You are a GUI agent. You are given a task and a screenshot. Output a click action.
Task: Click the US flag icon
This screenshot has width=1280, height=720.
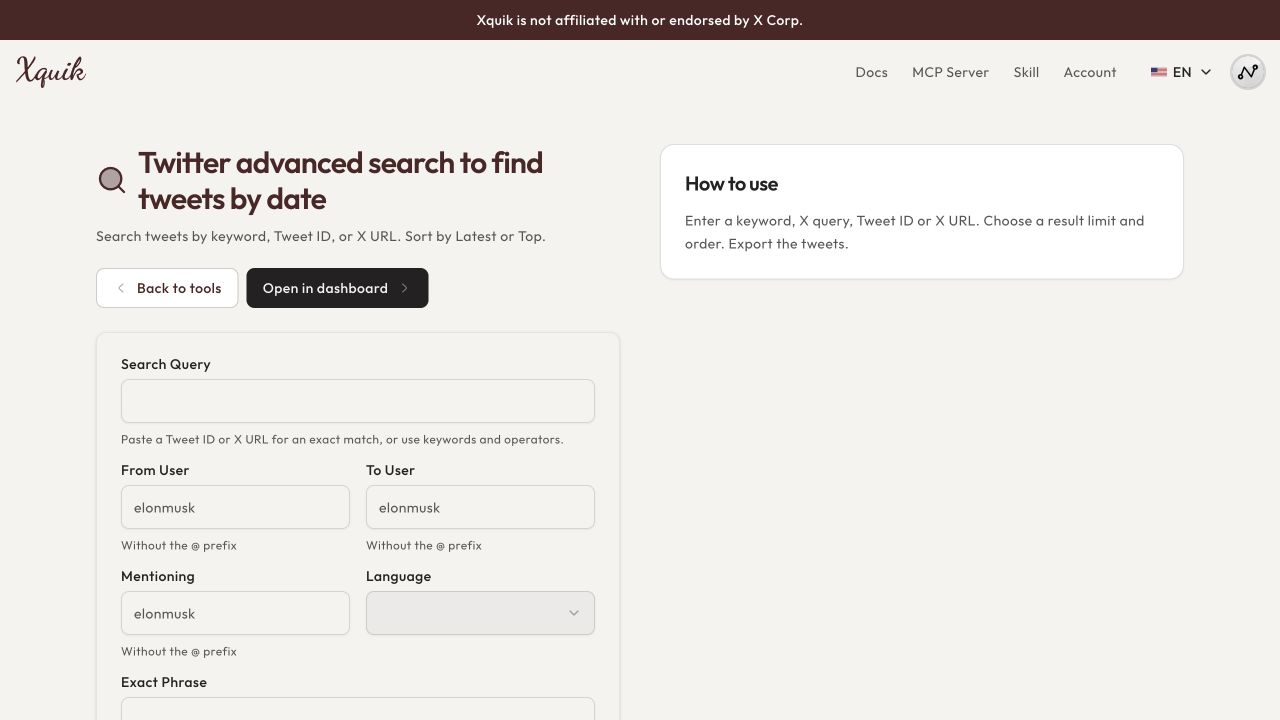point(1158,72)
